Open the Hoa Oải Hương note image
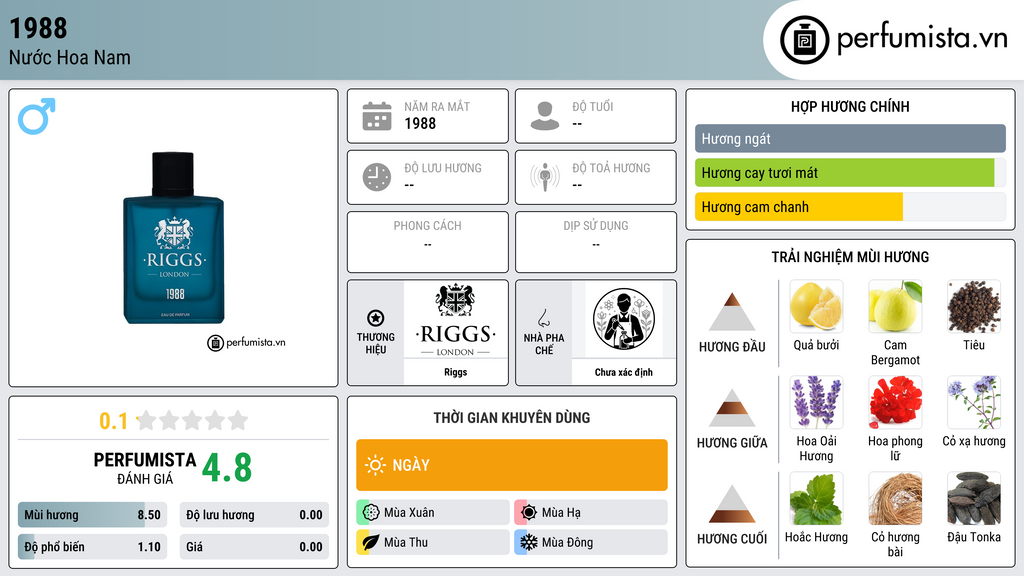The width and height of the screenshot is (1024, 576). click(x=816, y=402)
